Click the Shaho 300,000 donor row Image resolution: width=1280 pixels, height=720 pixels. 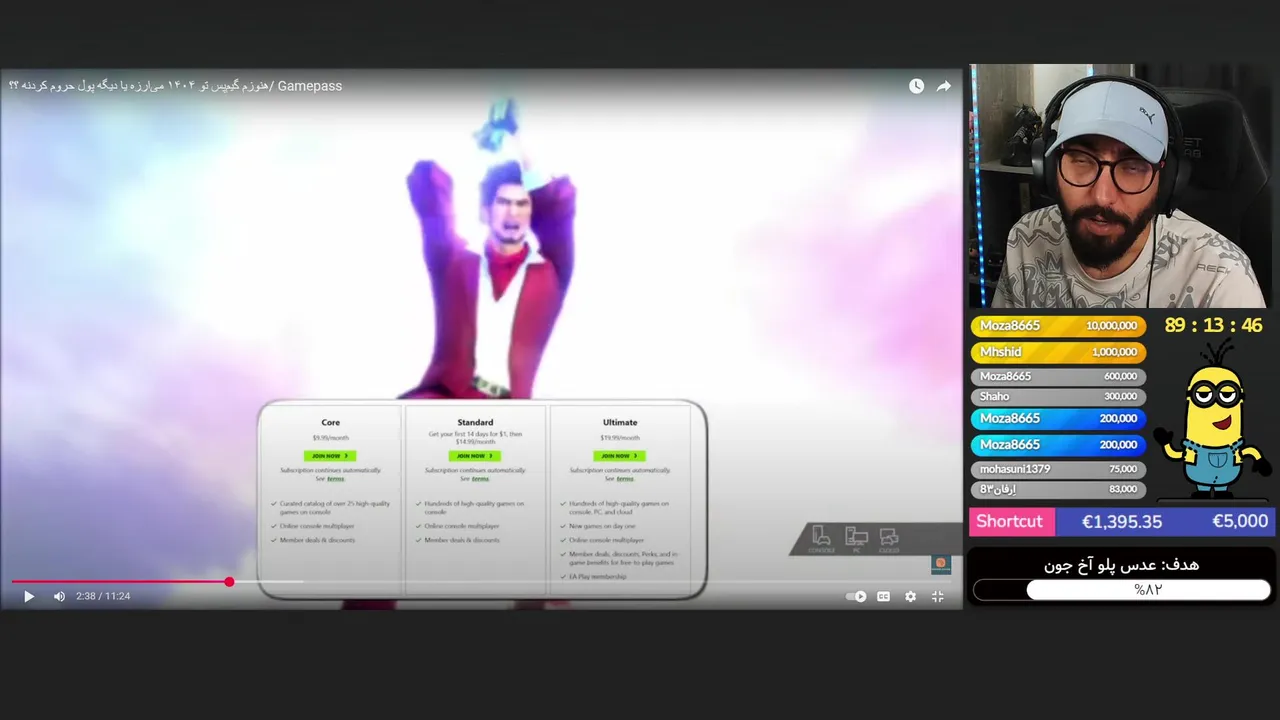1058,397
